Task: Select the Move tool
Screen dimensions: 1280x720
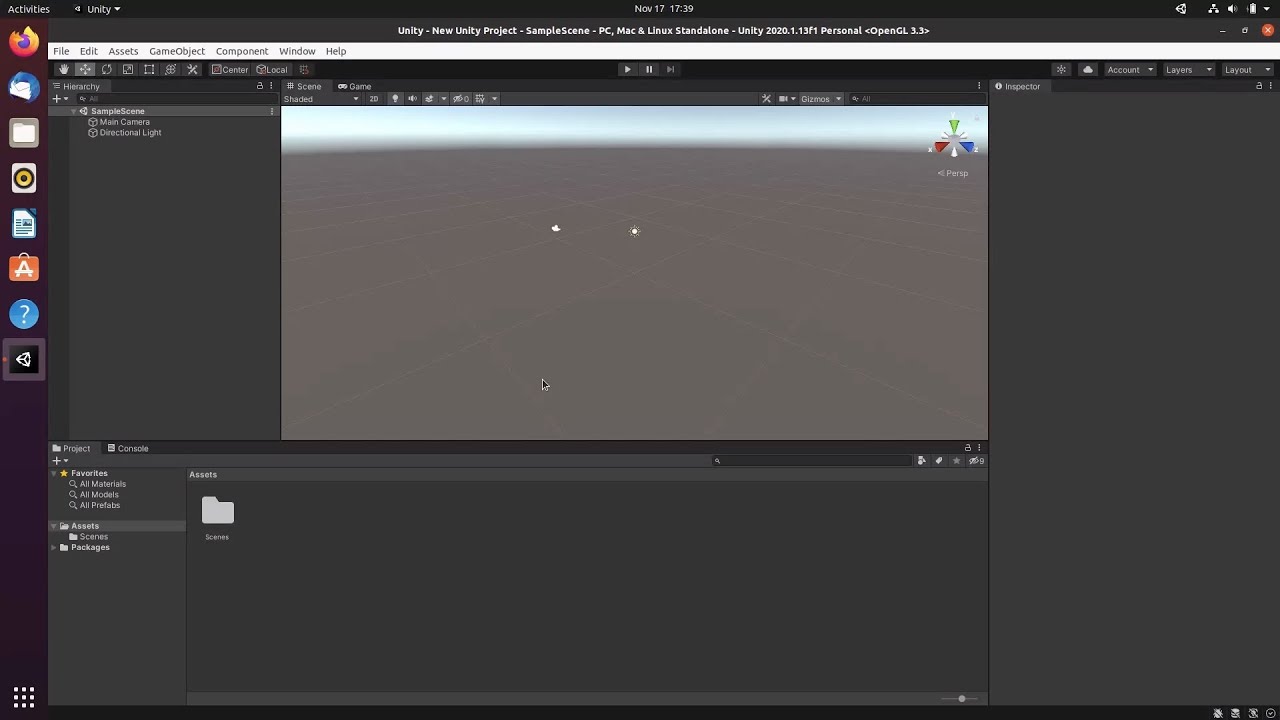Action: pos(85,70)
